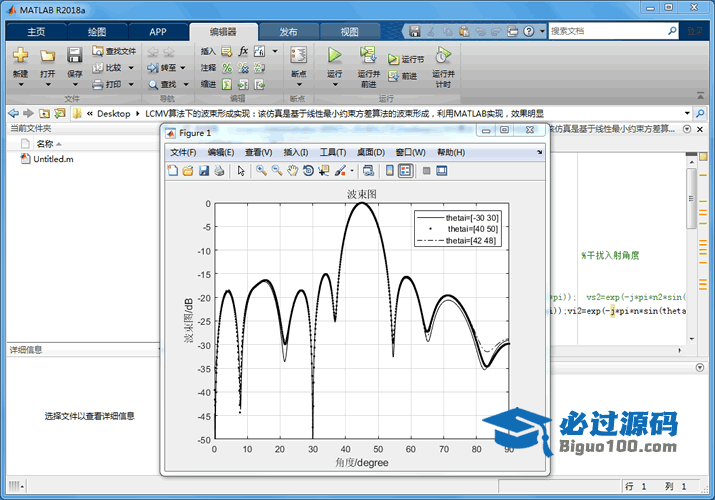Click the Show Plot Tools icon
Image resolution: width=715 pixels, height=500 pixels.
441,171
